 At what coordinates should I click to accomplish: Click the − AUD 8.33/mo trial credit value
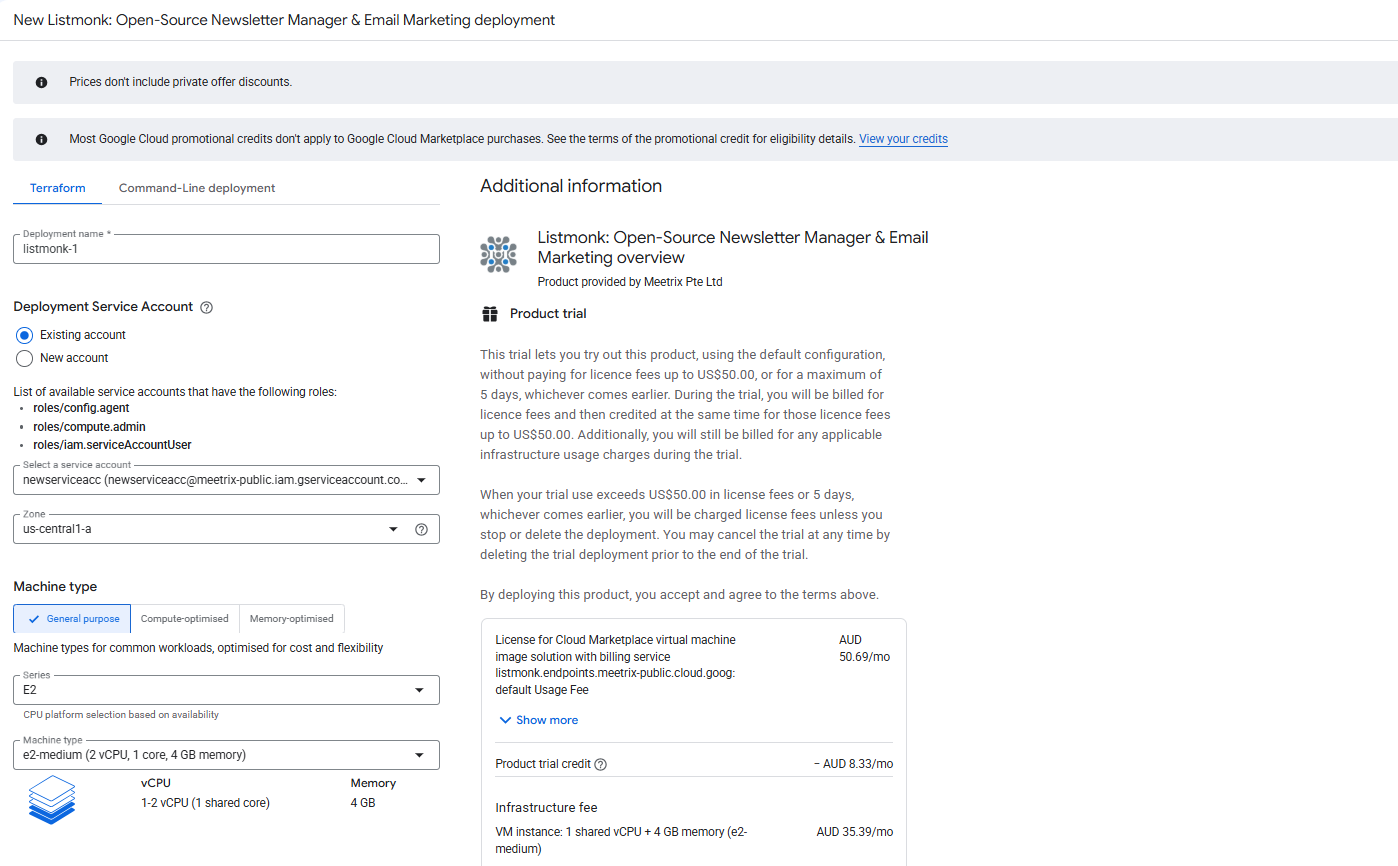[x=854, y=764]
